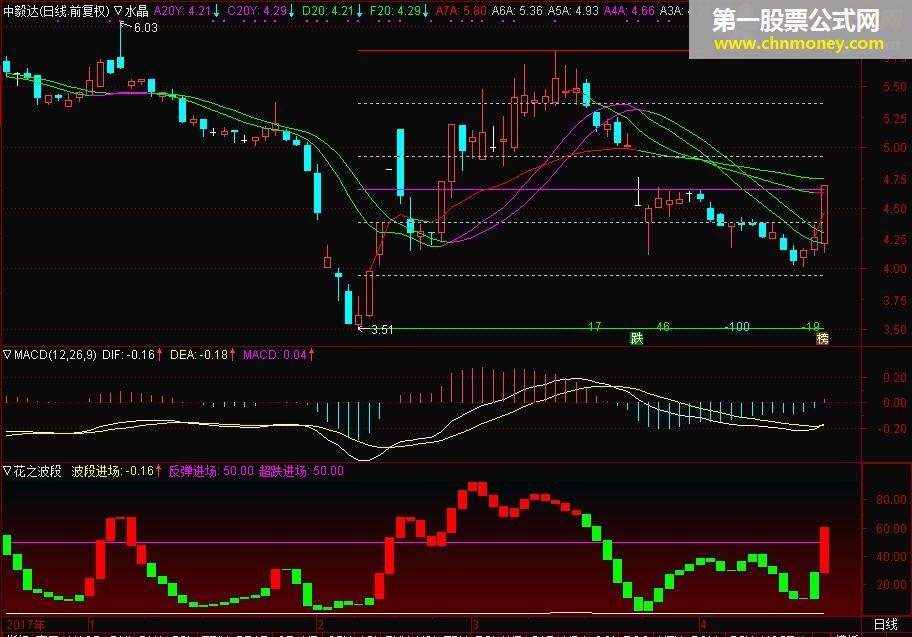Expand the 花之波段 indicator dropdown triangle
This screenshot has width=912, height=637.
point(8,471)
